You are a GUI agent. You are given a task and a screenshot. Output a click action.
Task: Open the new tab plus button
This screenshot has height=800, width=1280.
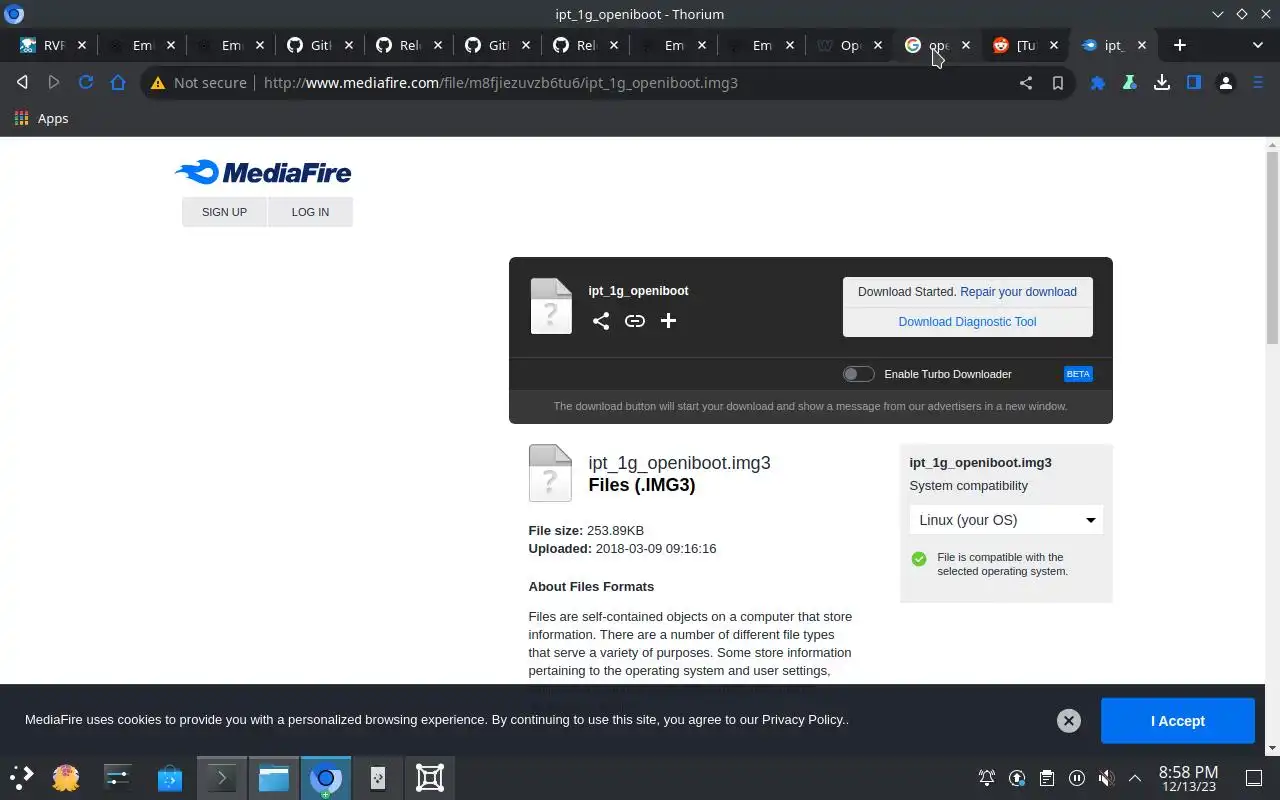click(1180, 45)
